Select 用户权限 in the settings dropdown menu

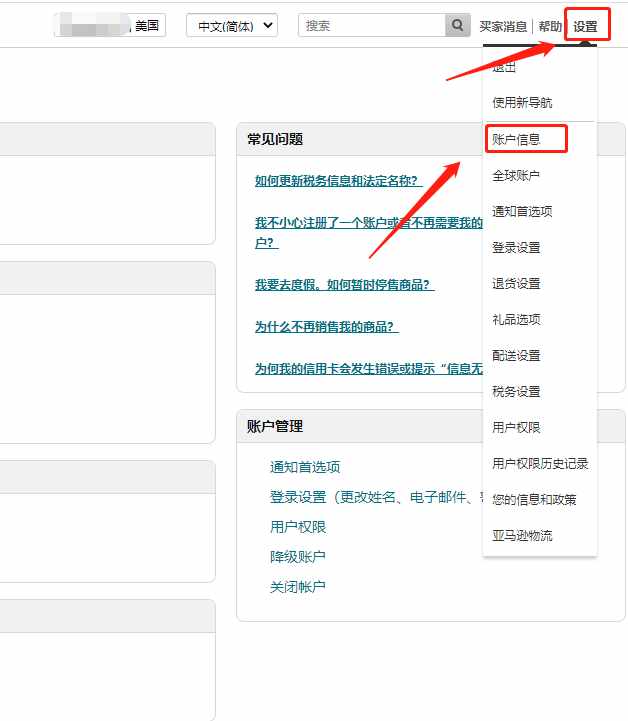[516, 427]
